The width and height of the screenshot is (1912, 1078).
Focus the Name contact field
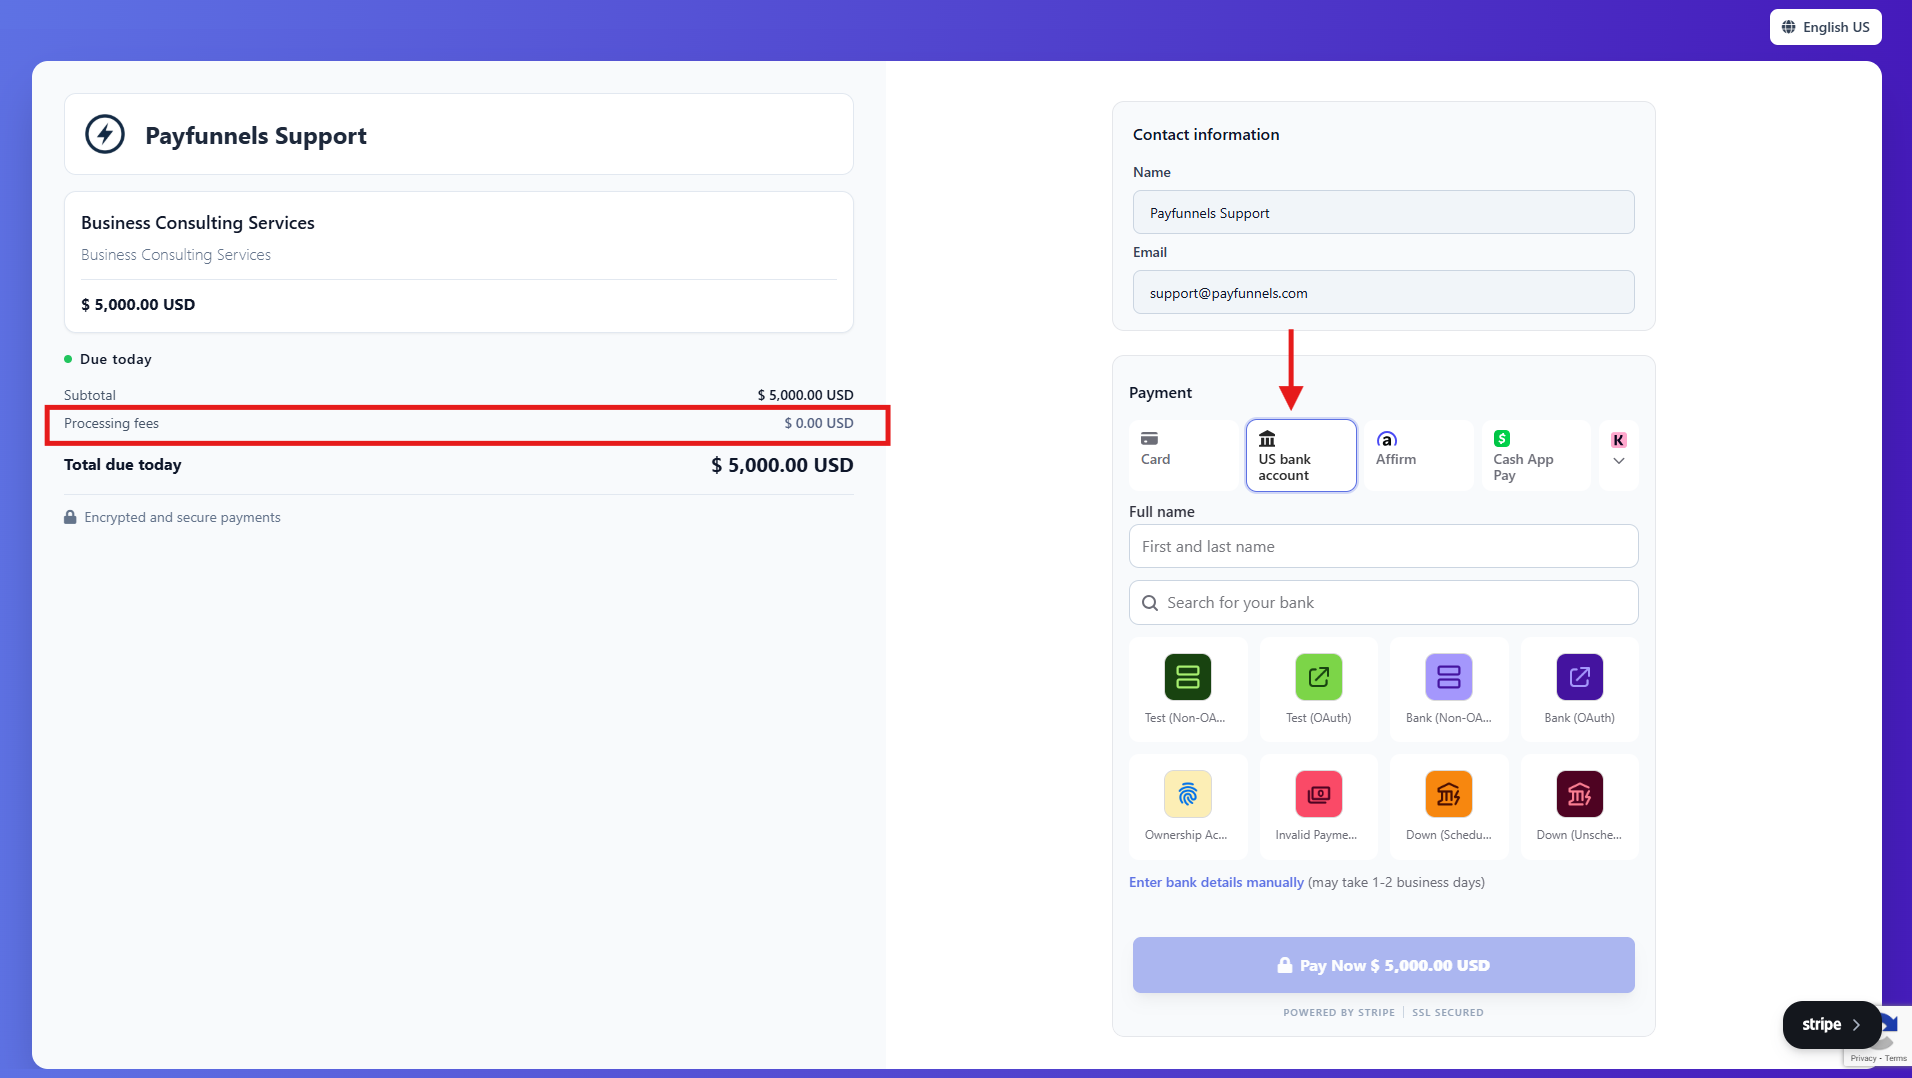tap(1383, 212)
